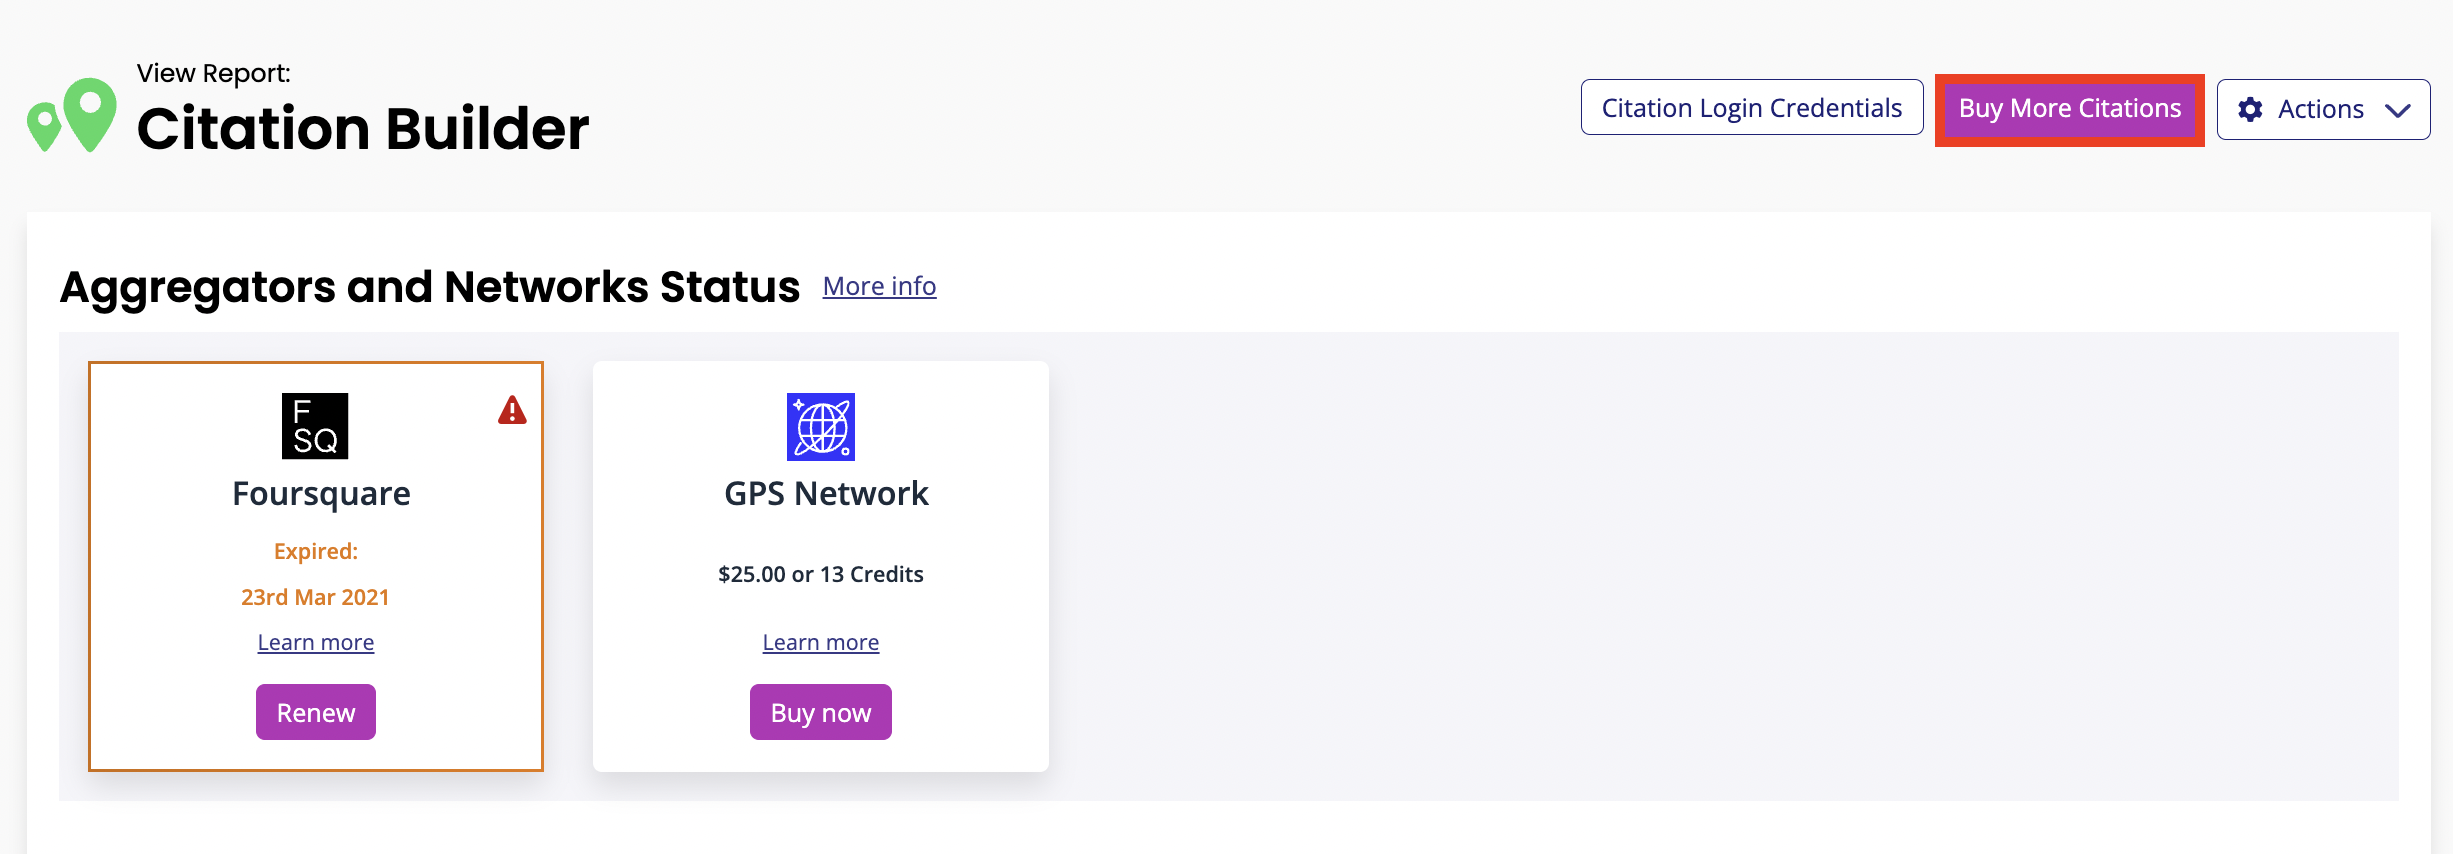The height and width of the screenshot is (854, 2453).
Task: Open Citation Login Credentials
Action: point(1752,107)
